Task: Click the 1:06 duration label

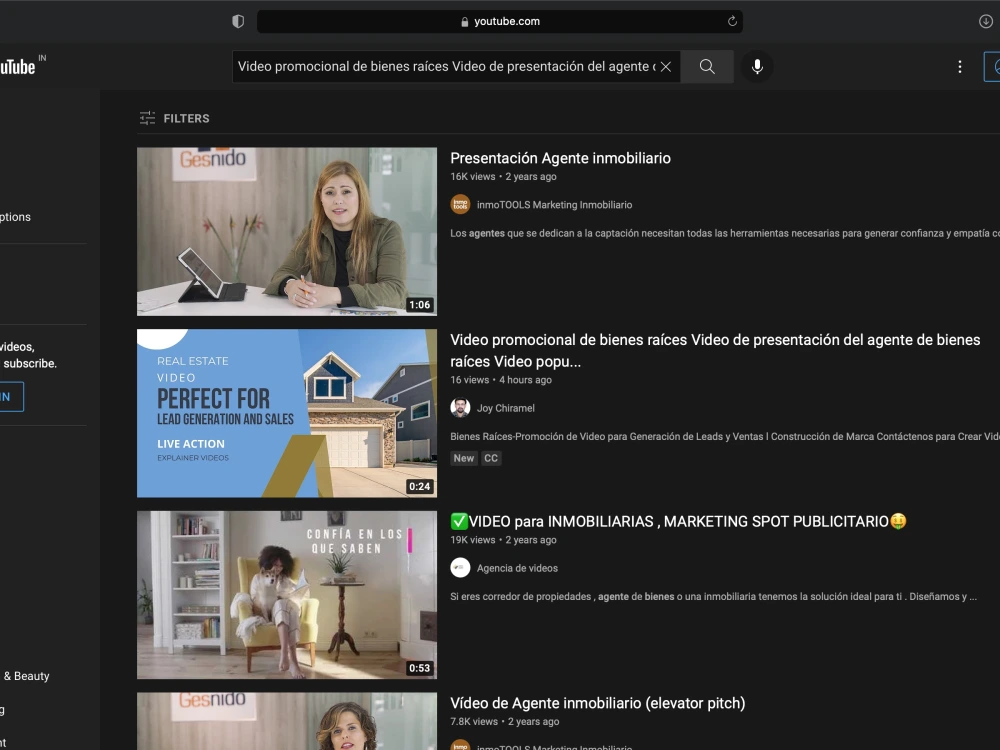Action: click(420, 305)
